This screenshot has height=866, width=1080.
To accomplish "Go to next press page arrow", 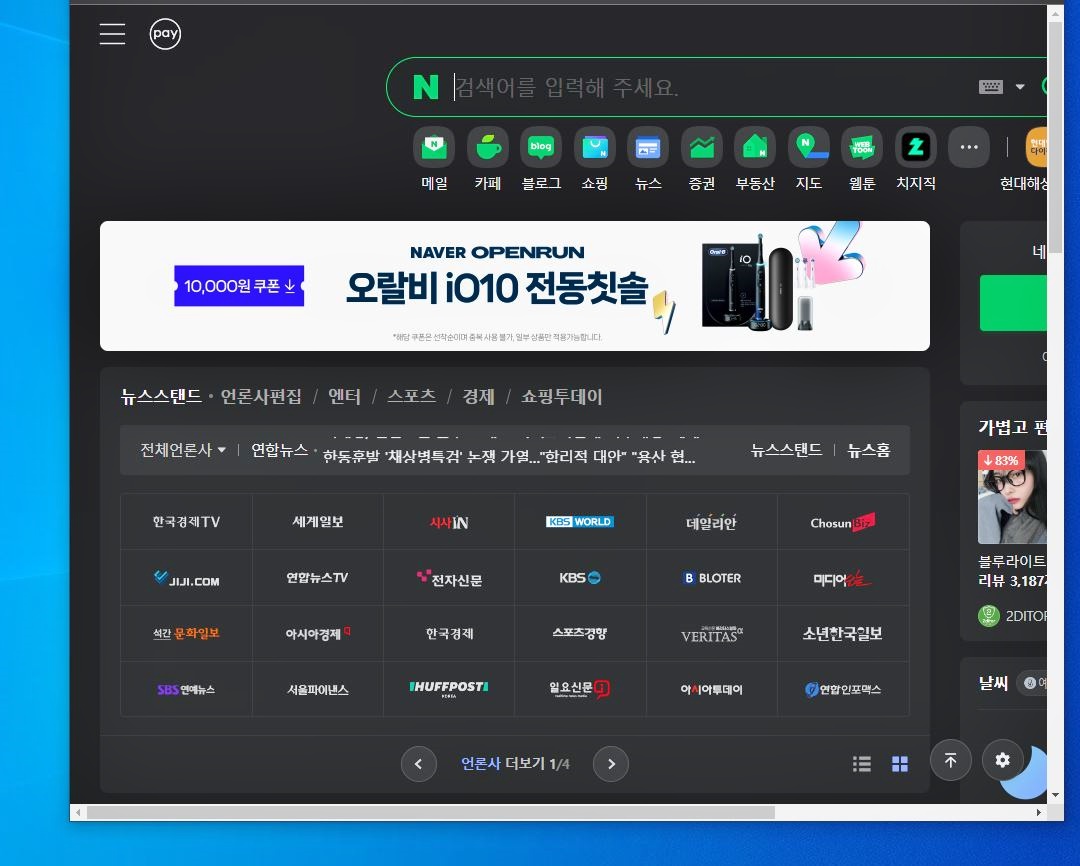I will click(611, 763).
